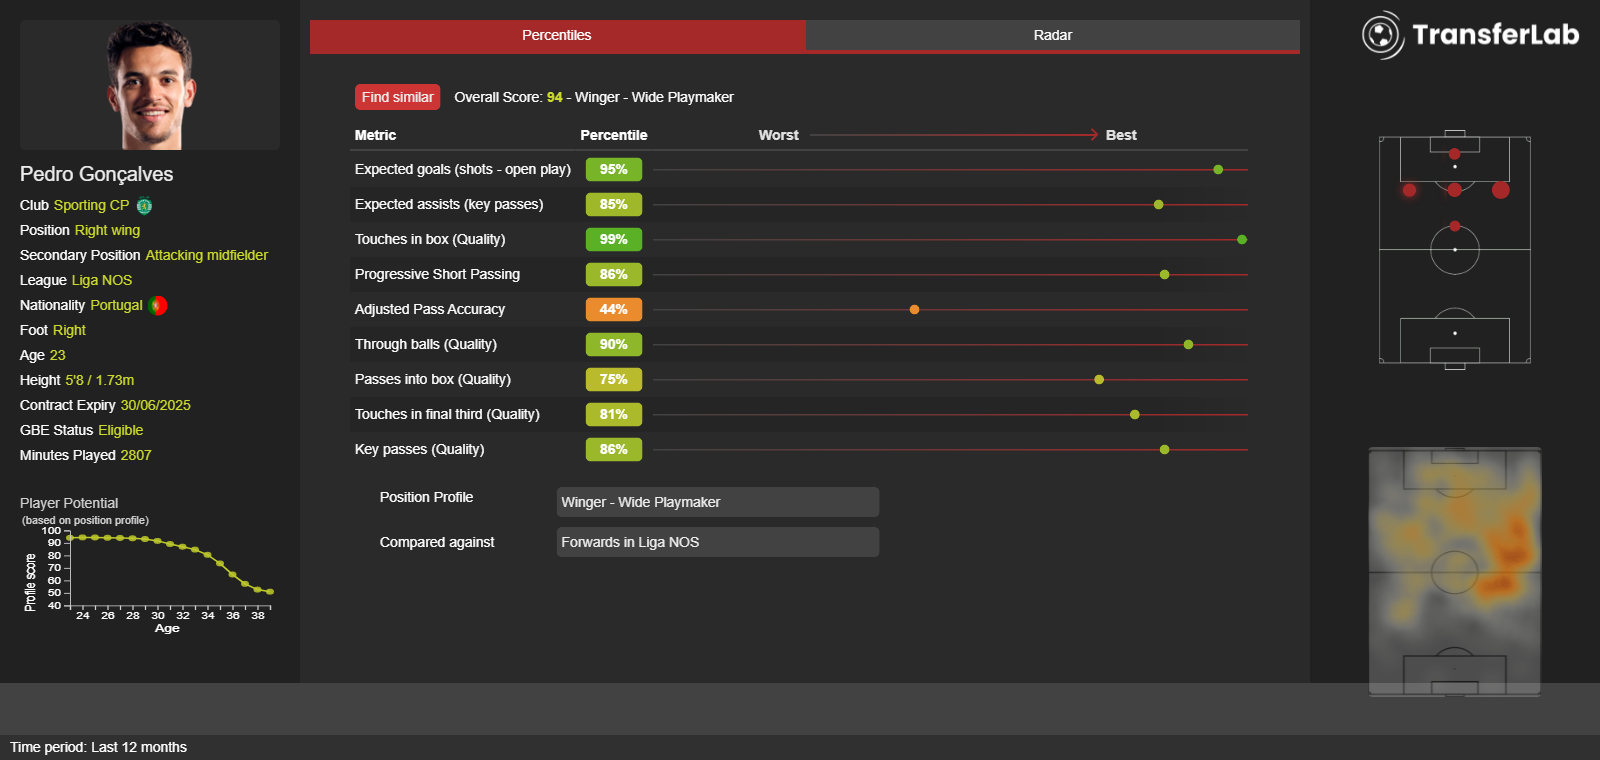Screen dimensions: 1600x760
Task: Click the Sporting CP club name
Action: click(91, 205)
